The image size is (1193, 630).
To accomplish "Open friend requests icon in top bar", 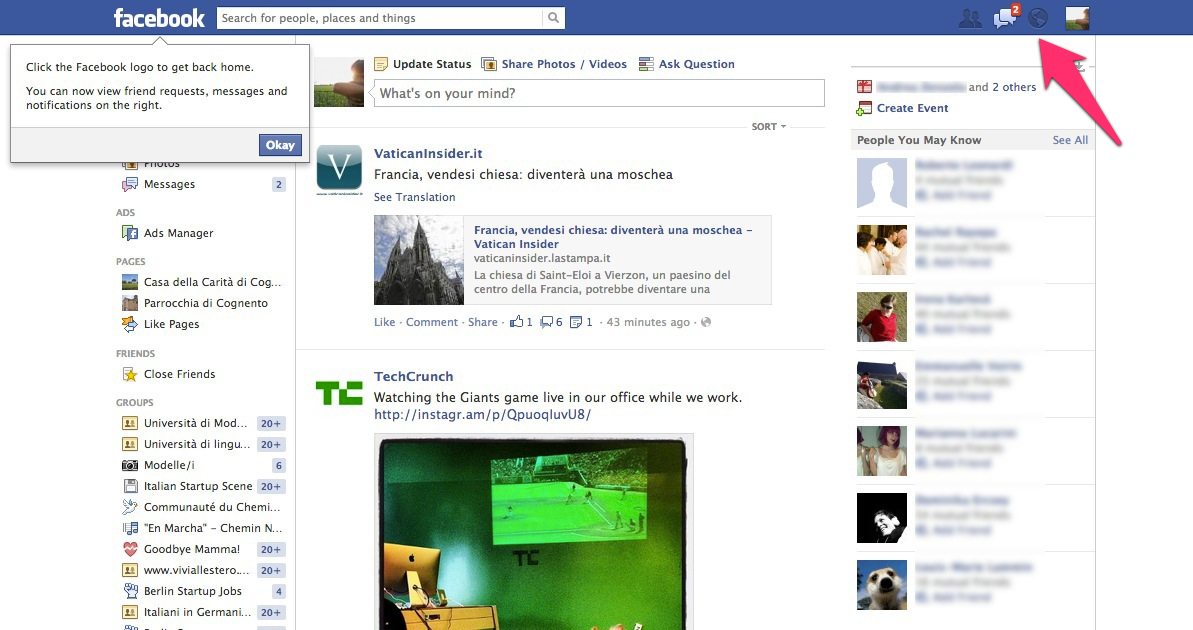I will [970, 18].
